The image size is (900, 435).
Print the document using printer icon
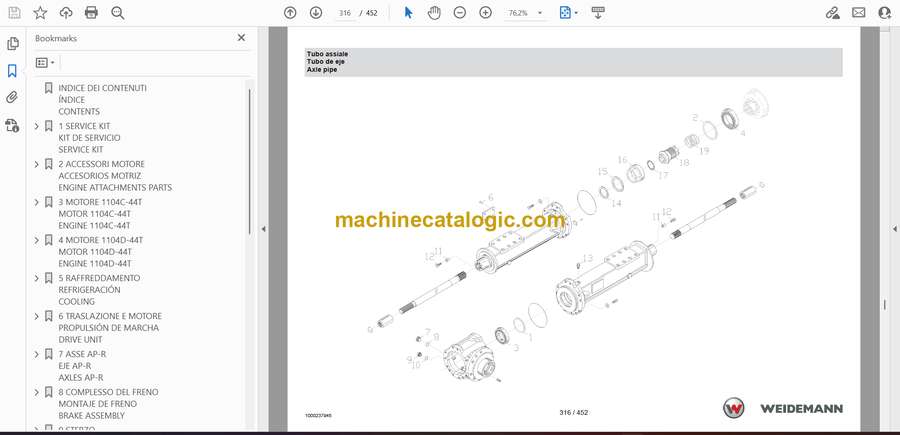(x=92, y=13)
